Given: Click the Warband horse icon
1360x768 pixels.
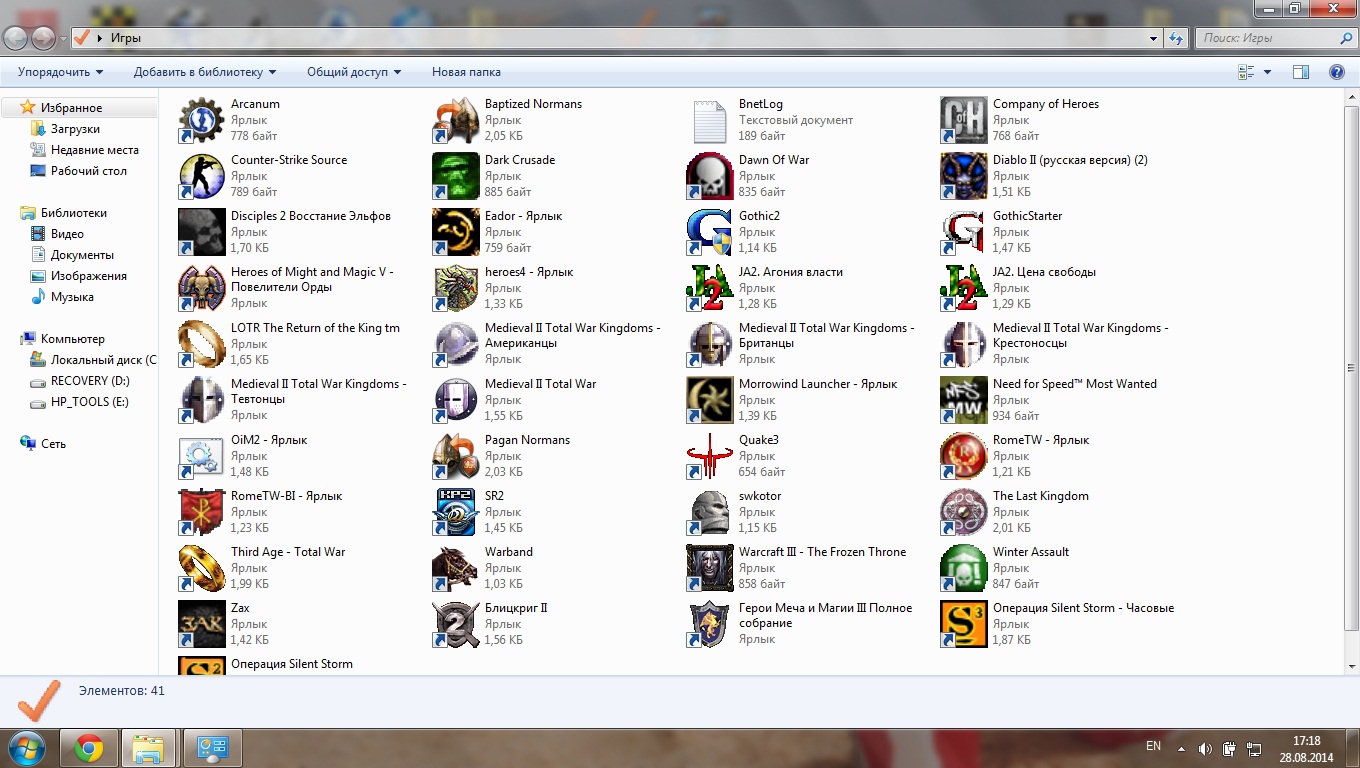Looking at the screenshot, I should pyautogui.click(x=456, y=568).
